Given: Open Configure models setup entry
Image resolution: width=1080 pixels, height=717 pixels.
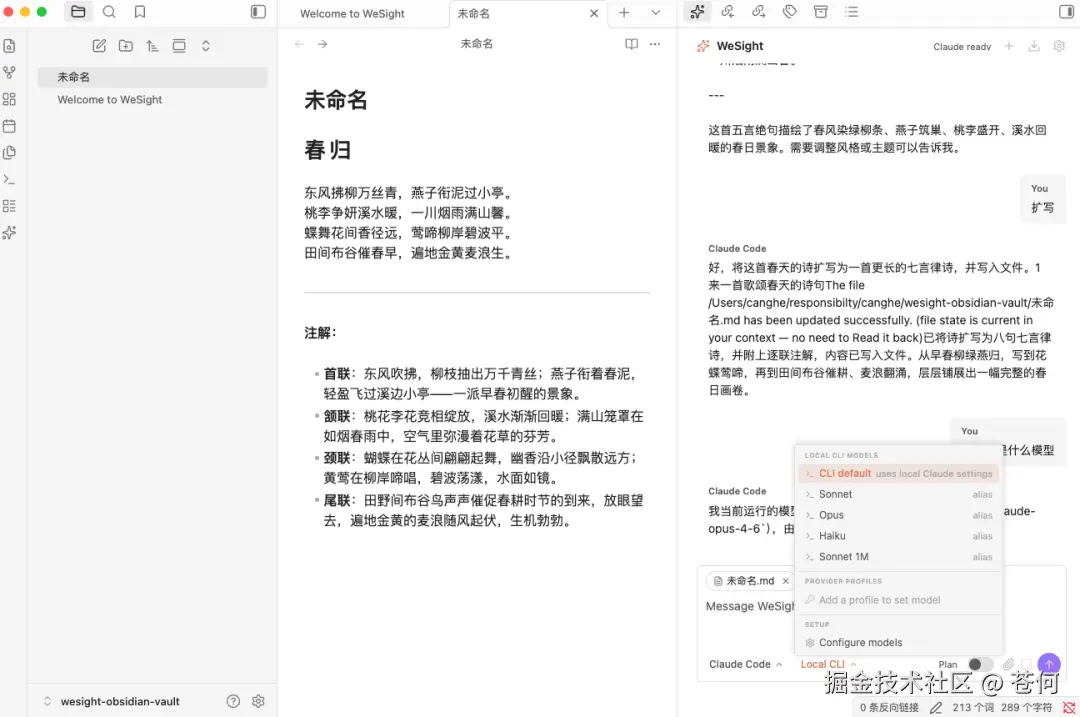Looking at the screenshot, I should pyautogui.click(x=898, y=643).
